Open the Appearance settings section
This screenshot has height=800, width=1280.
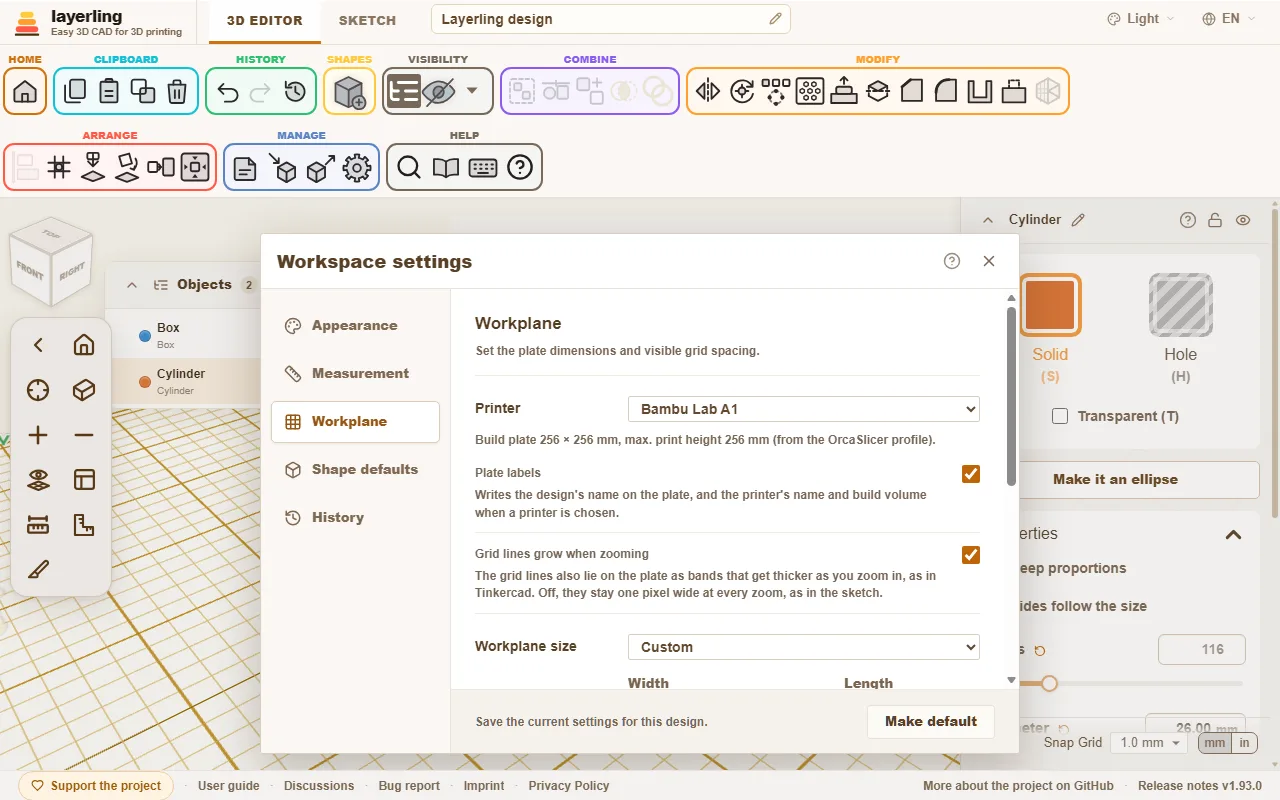coord(355,326)
